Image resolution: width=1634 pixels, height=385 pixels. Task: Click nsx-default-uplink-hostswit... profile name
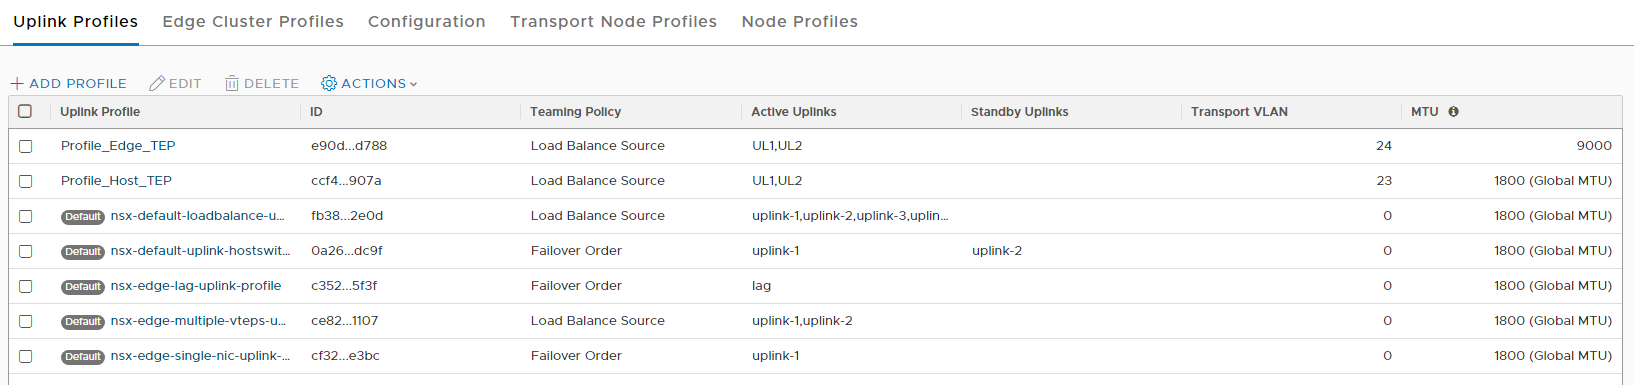[x=200, y=251]
